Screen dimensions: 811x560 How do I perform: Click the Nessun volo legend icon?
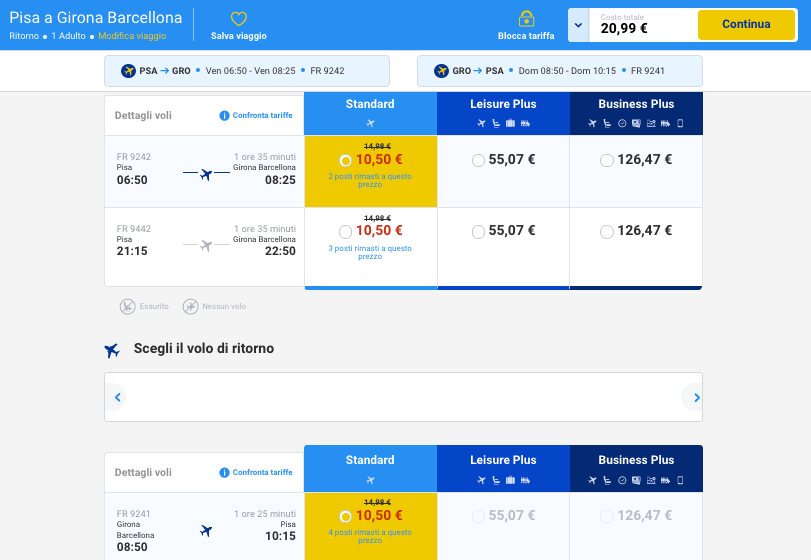click(190, 307)
